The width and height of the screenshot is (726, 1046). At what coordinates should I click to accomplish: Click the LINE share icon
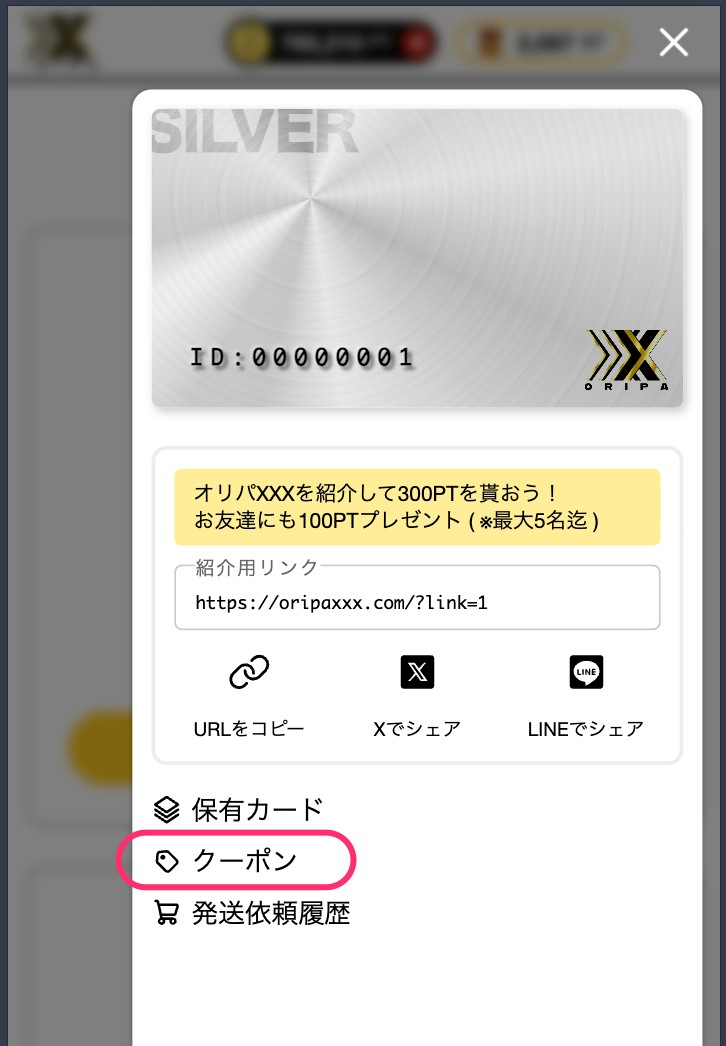(x=586, y=672)
